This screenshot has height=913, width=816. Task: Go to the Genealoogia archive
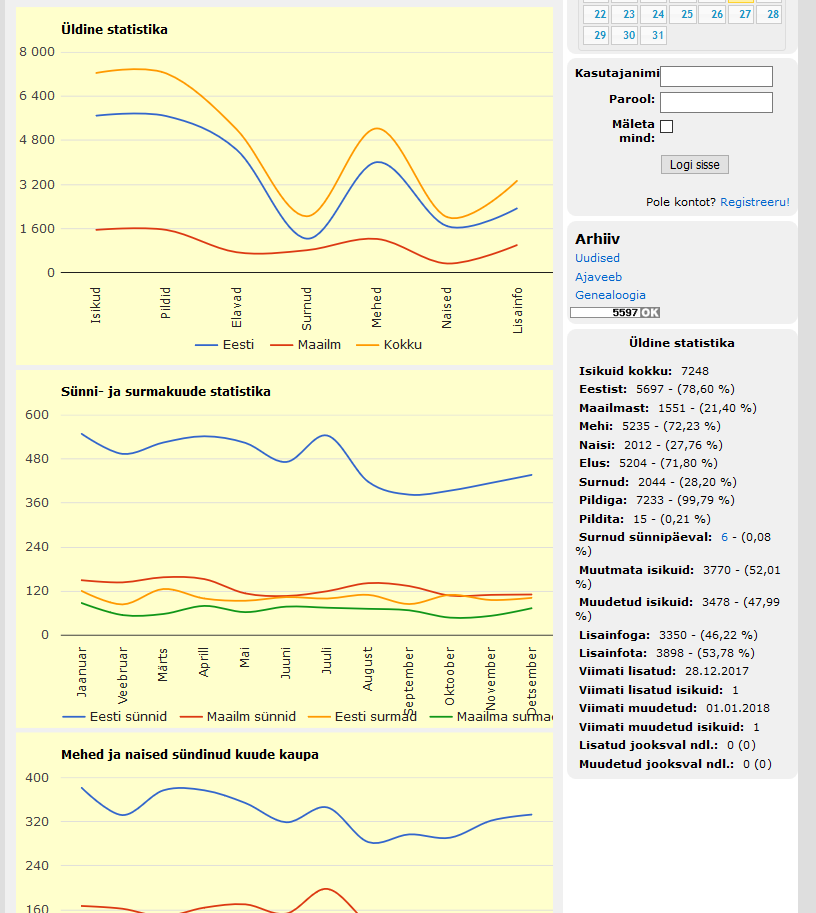610,295
